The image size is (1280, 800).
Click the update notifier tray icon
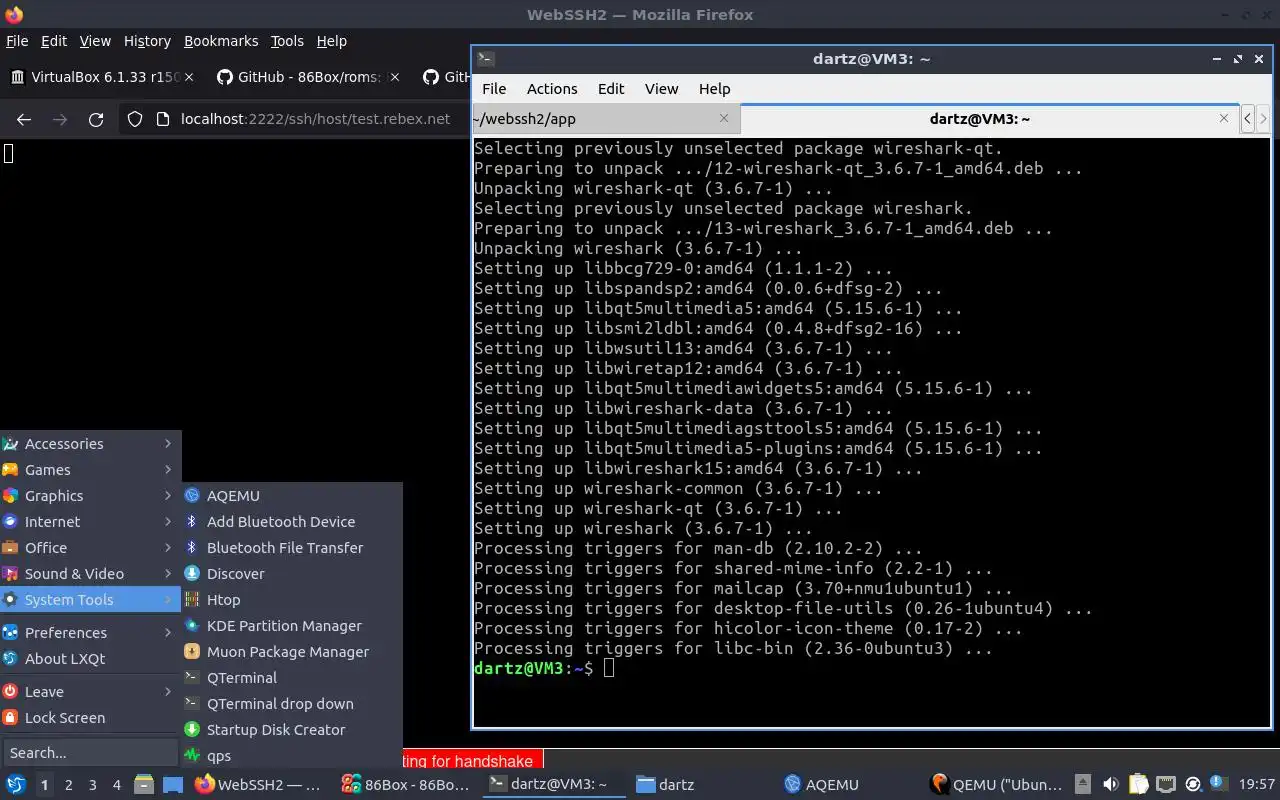(1192, 785)
